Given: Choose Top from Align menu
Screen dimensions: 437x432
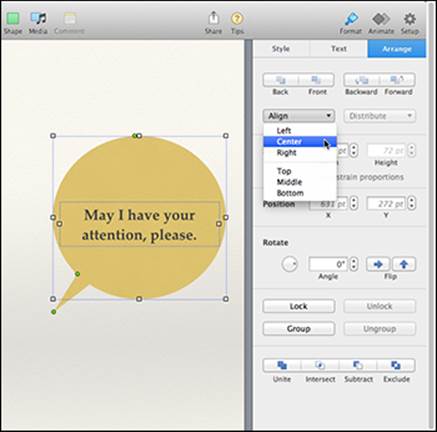Looking at the screenshot, I should click(x=300, y=171).
